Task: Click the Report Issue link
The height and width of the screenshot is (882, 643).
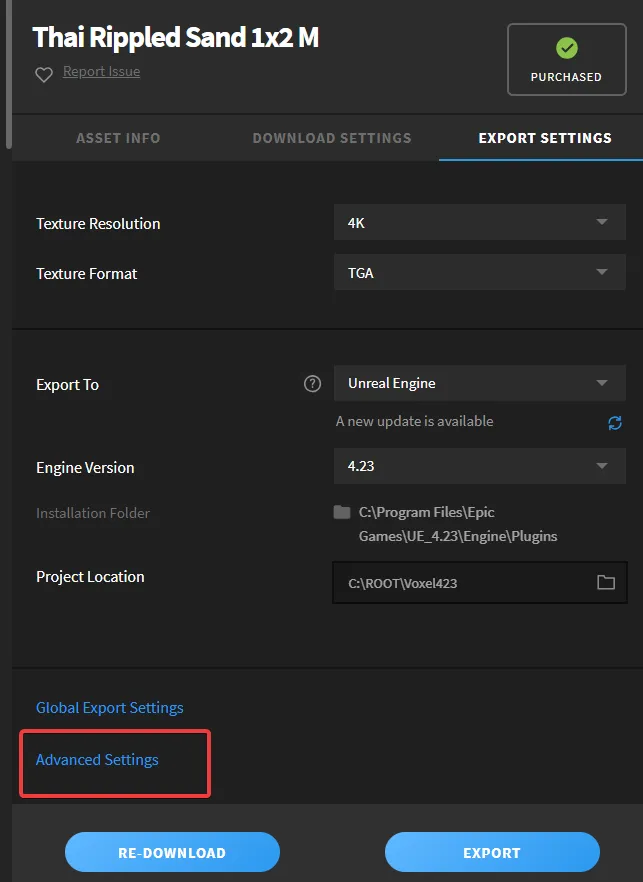Action: tap(101, 72)
